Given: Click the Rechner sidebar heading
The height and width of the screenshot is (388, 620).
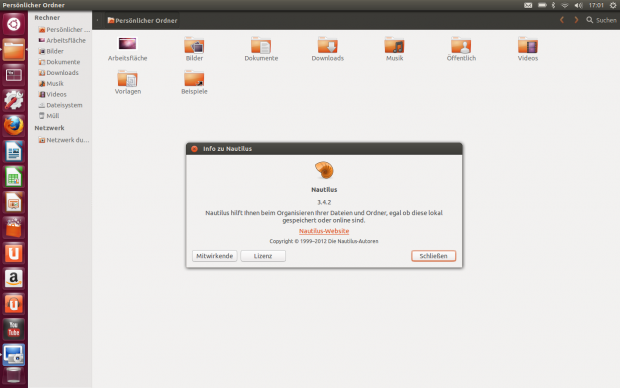Looking at the screenshot, I should point(47,18).
